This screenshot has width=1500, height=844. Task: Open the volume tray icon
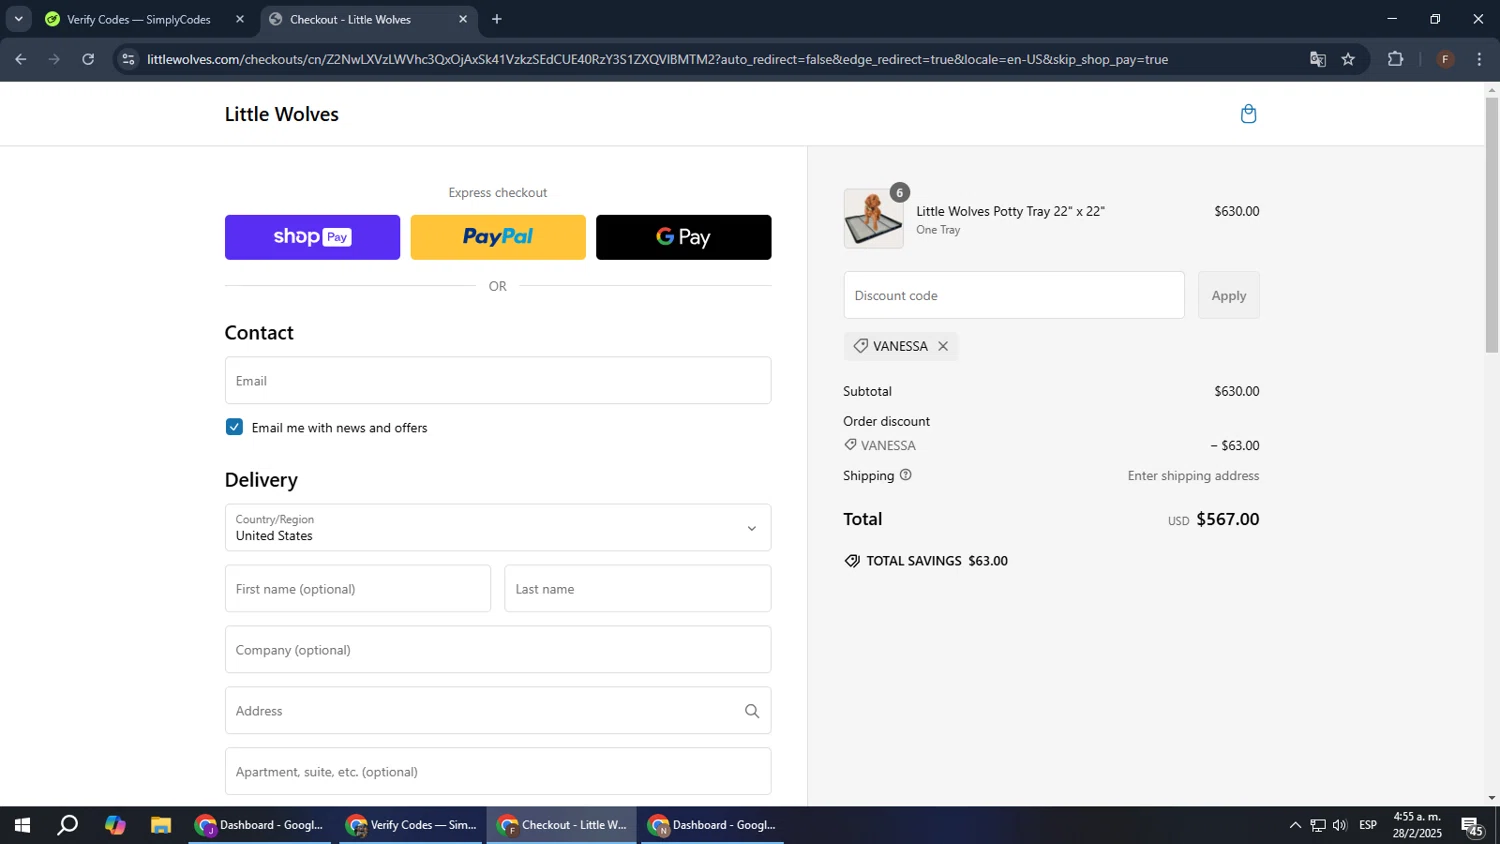tap(1340, 825)
